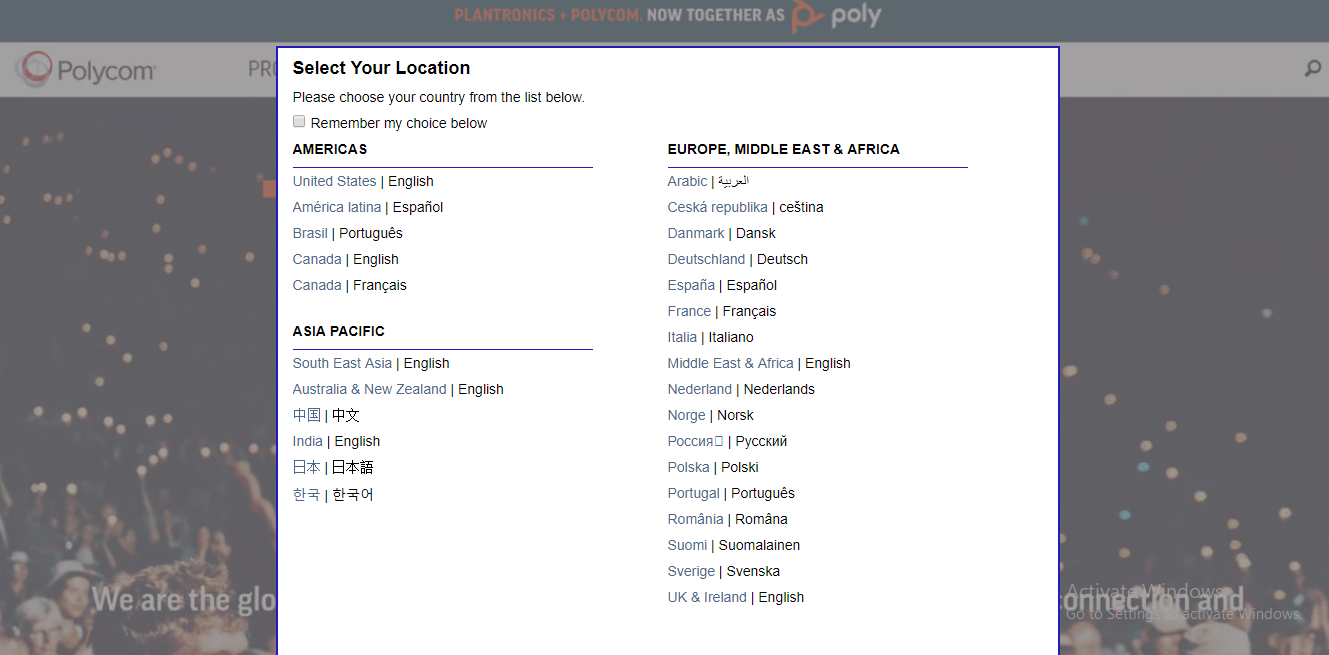Select the 中国 country link
This screenshot has height=655, width=1329.
pyautogui.click(x=307, y=415)
